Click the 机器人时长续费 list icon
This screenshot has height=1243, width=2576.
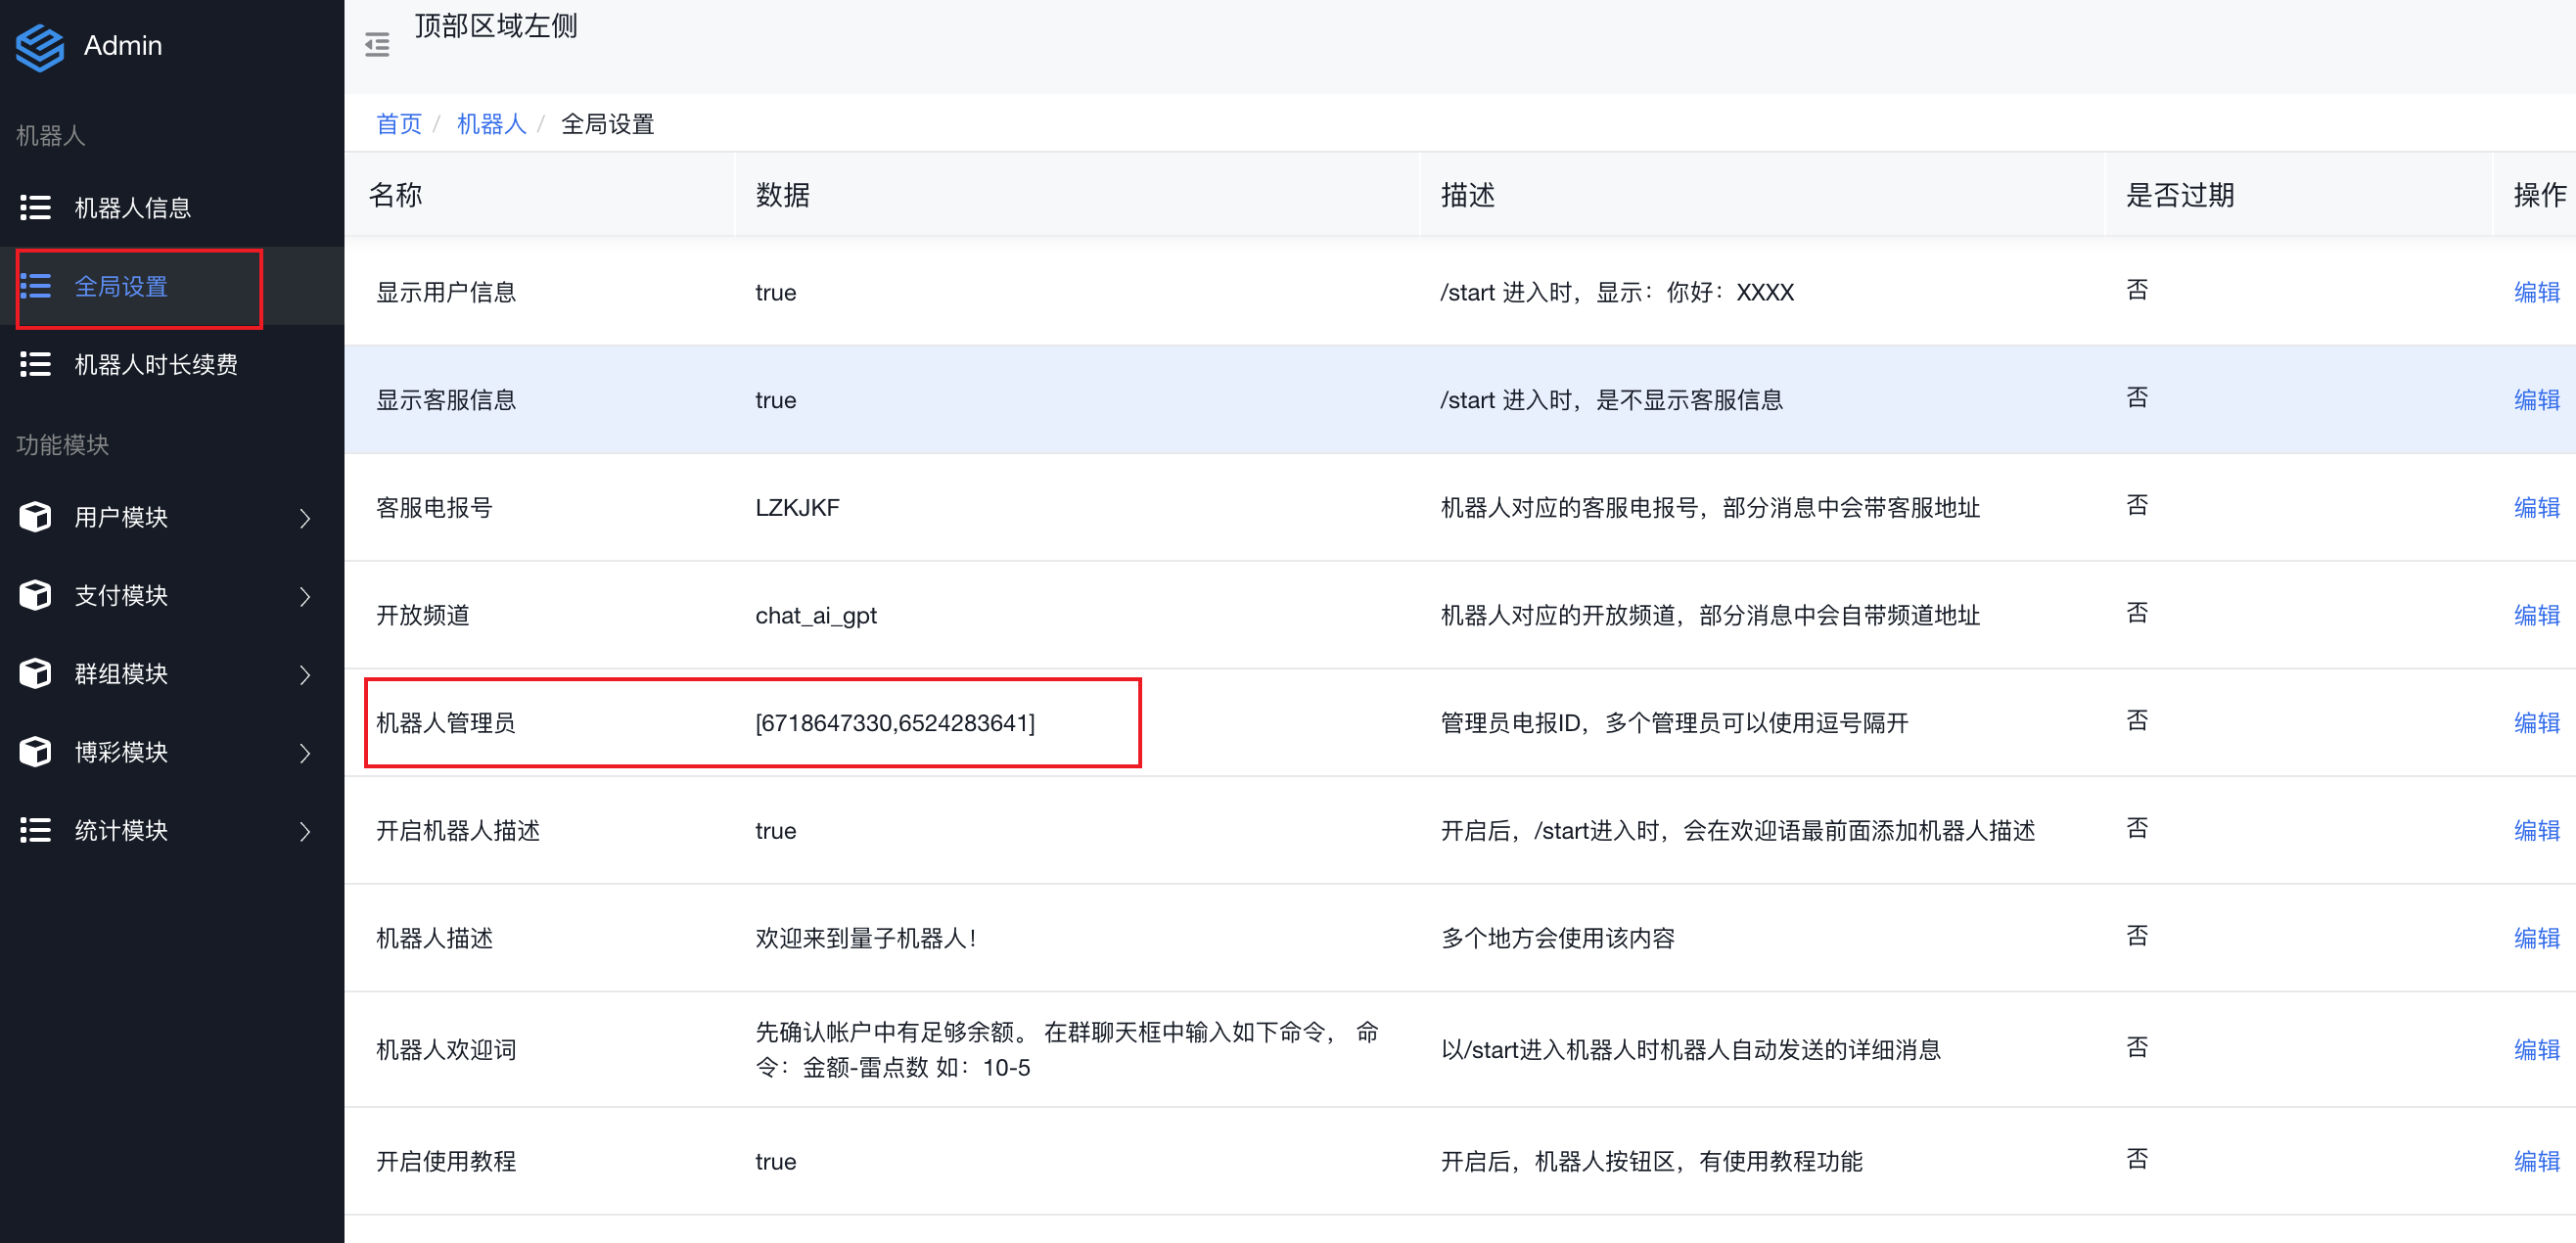click(x=35, y=365)
